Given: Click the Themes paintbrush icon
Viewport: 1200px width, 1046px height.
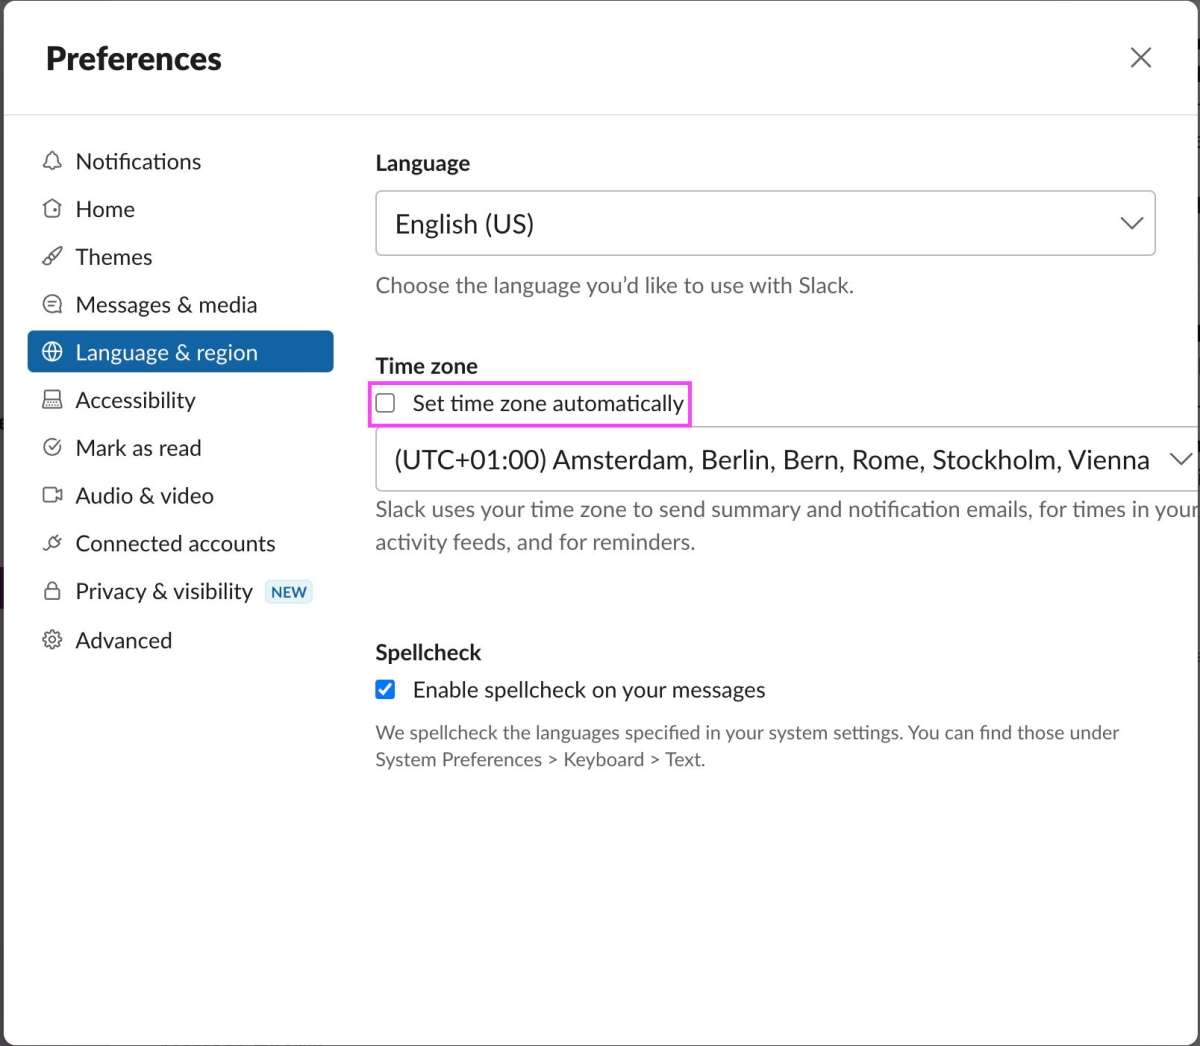Looking at the screenshot, I should (52, 257).
